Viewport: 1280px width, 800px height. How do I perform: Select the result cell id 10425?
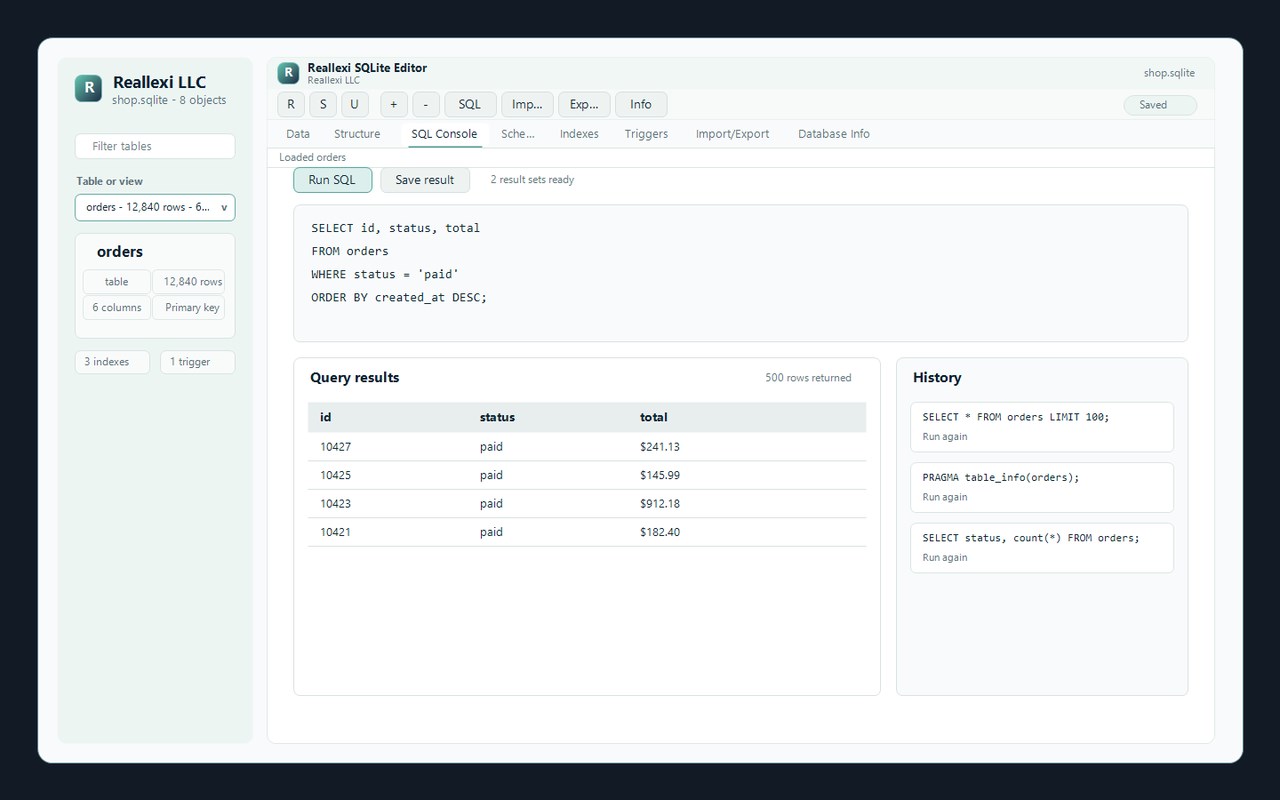pyautogui.click(x=335, y=475)
